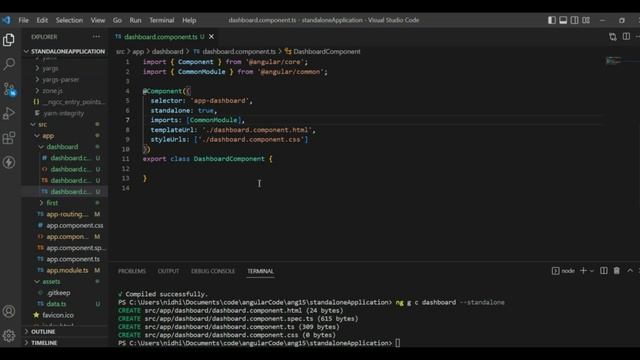The height and width of the screenshot is (360, 640).
Task: Add a new terminal with plus icon
Action: (x=583, y=271)
